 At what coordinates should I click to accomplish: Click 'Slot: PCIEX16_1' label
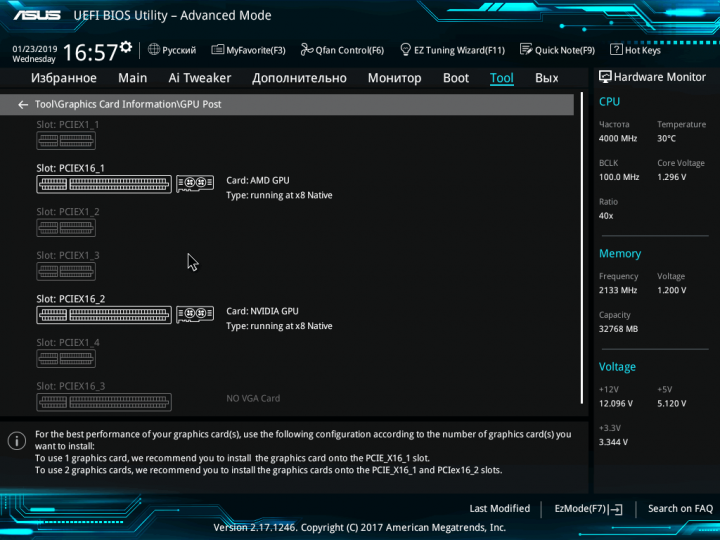pyautogui.click(x=71, y=168)
